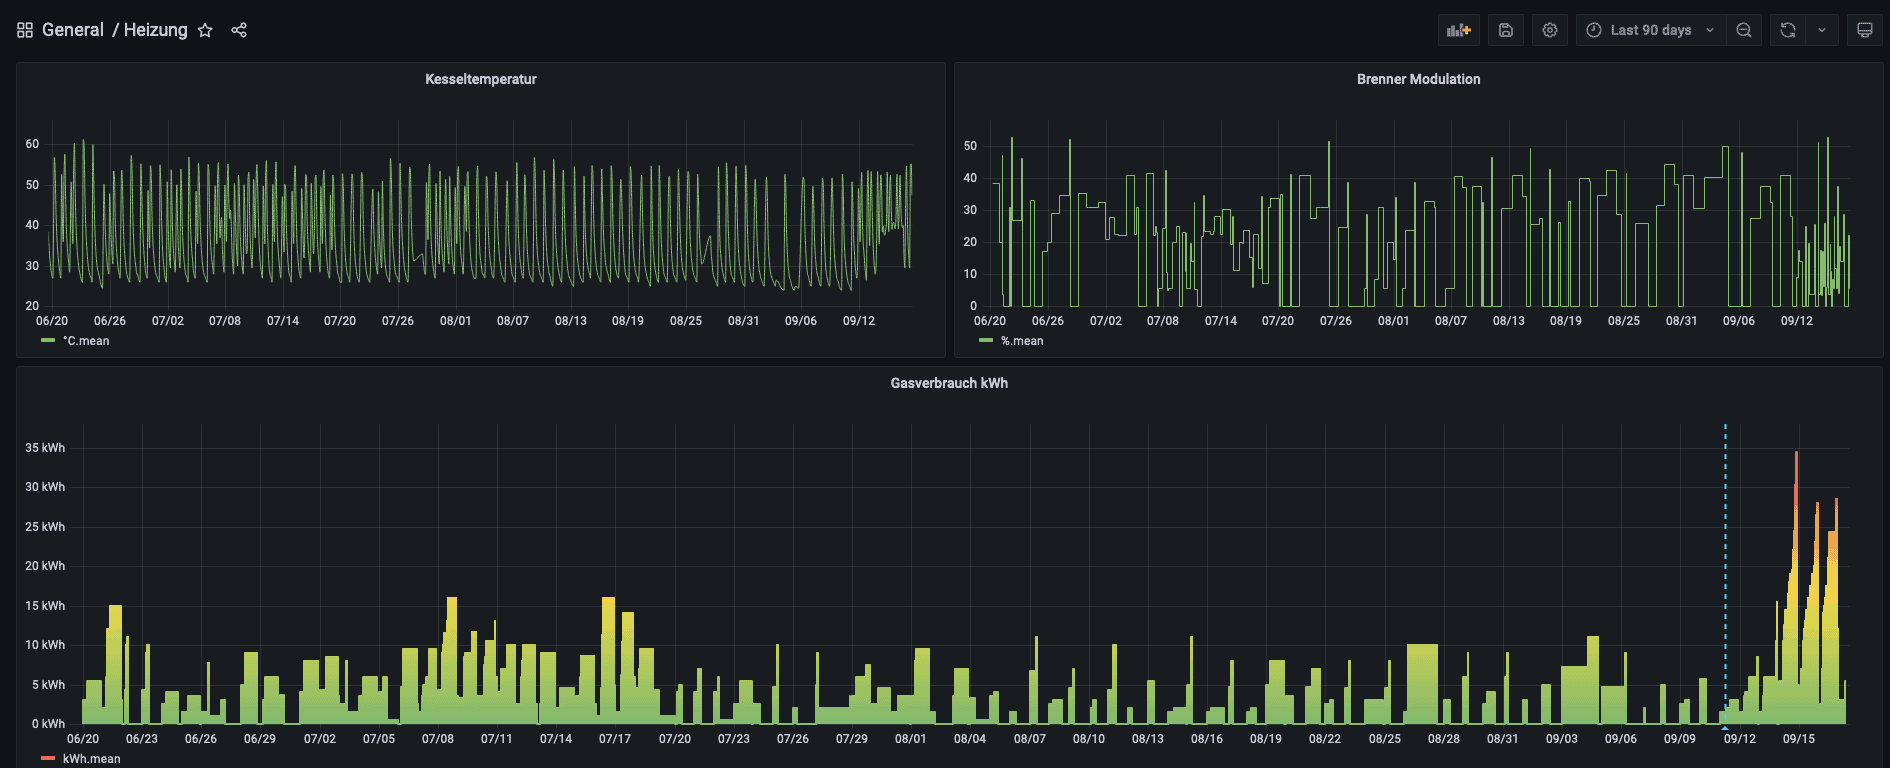
Task: Open the Last 90 days time picker
Action: [x=1650, y=30]
